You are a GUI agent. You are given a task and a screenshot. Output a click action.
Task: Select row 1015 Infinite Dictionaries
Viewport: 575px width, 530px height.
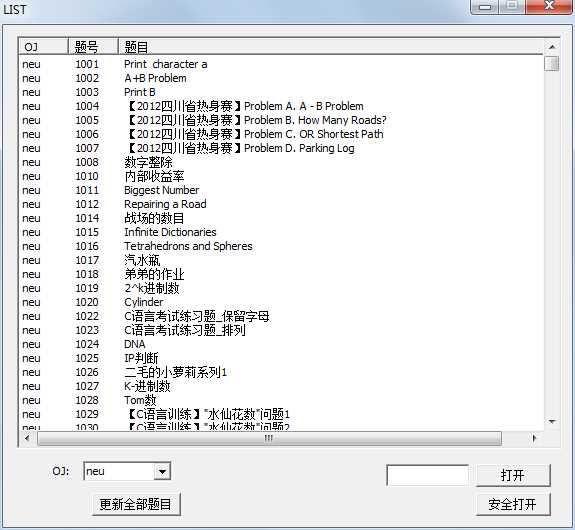coord(281,232)
